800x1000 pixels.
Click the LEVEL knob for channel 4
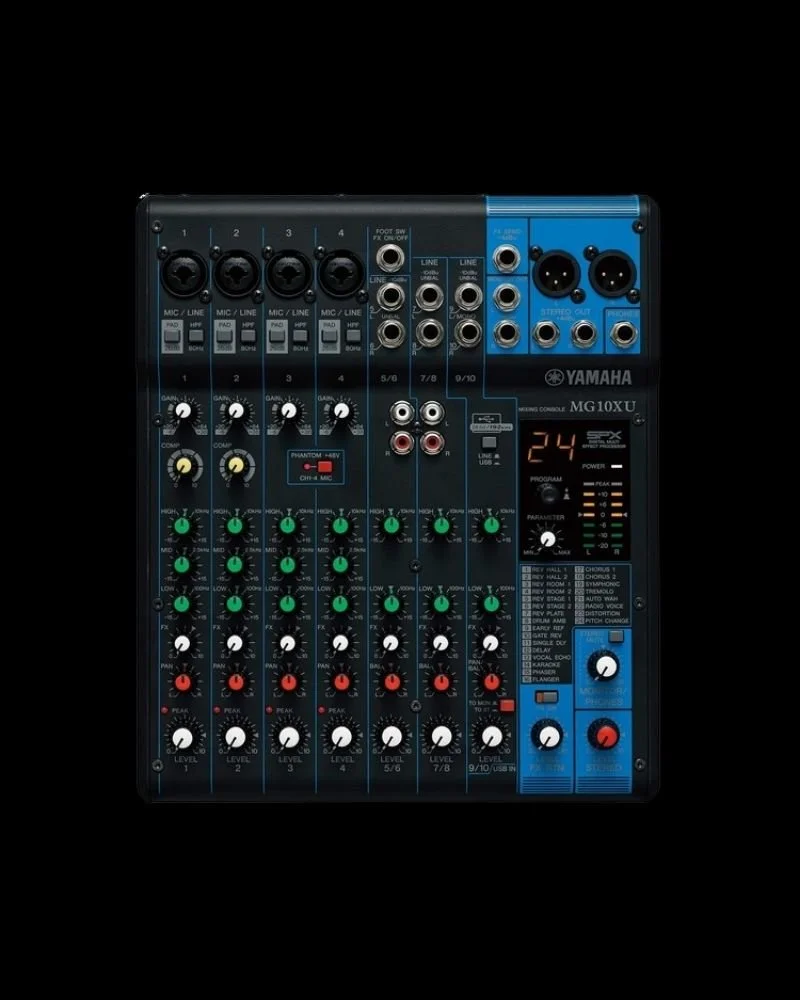pyautogui.click(x=341, y=737)
